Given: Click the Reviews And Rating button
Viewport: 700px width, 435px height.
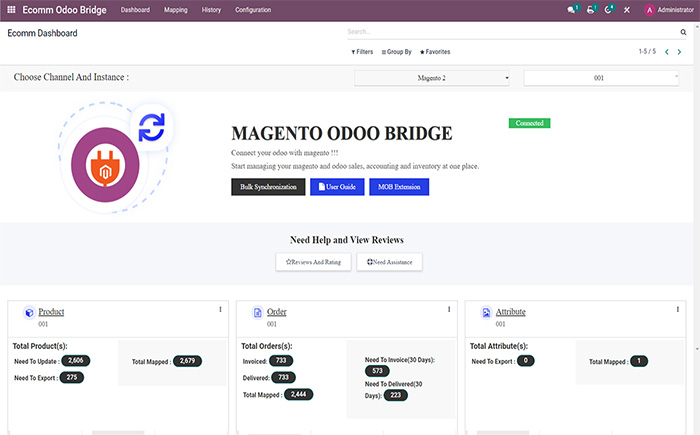Looking at the screenshot, I should pos(313,262).
